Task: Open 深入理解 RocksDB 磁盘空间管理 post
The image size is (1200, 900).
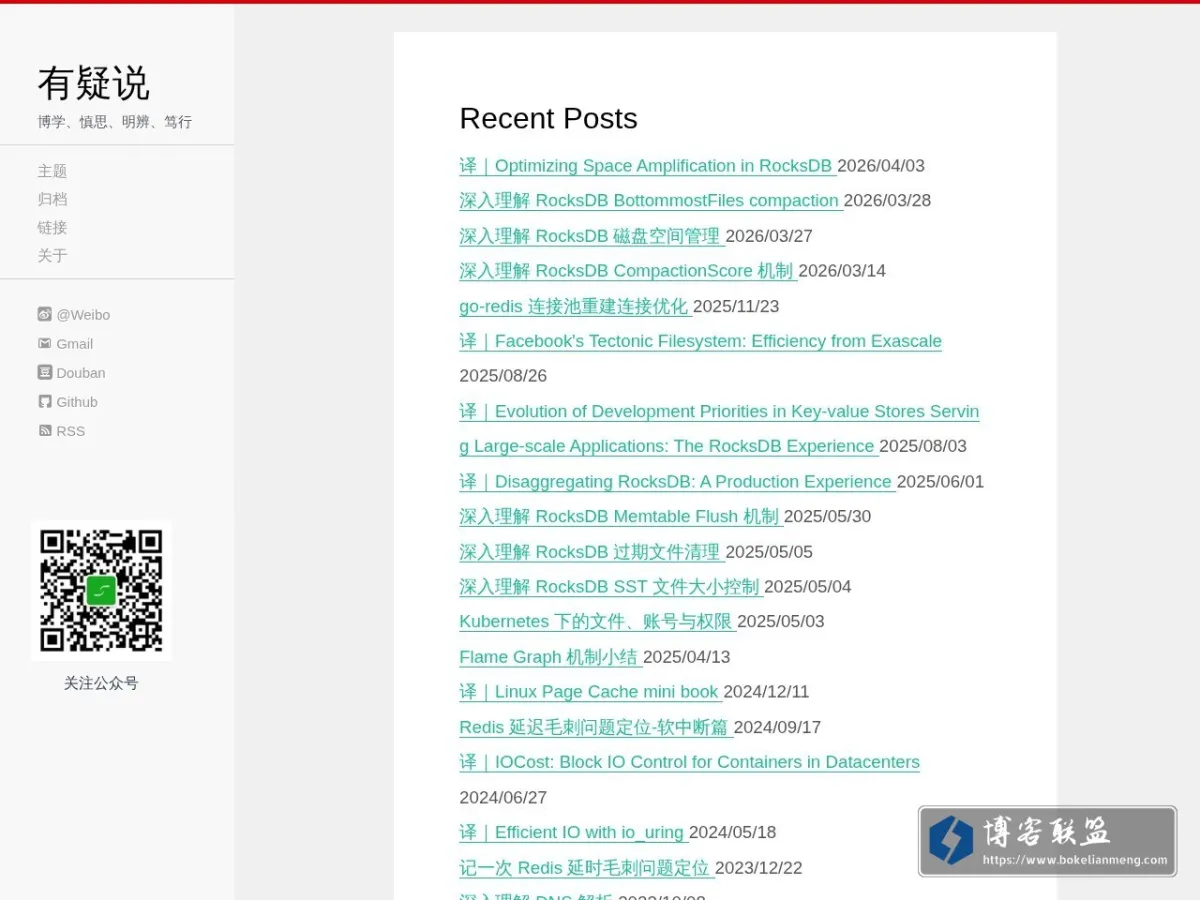Action: pyautogui.click(x=590, y=236)
